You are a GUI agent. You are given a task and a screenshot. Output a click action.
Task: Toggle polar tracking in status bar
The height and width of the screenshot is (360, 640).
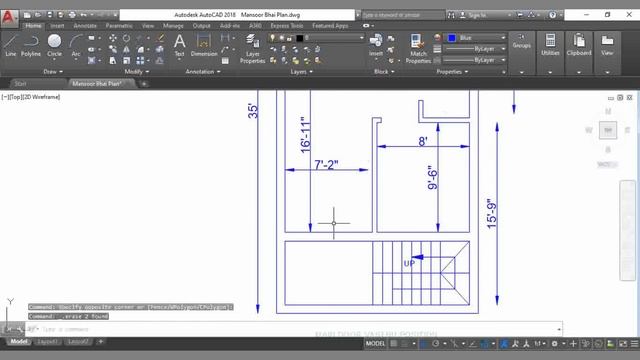click(436, 344)
